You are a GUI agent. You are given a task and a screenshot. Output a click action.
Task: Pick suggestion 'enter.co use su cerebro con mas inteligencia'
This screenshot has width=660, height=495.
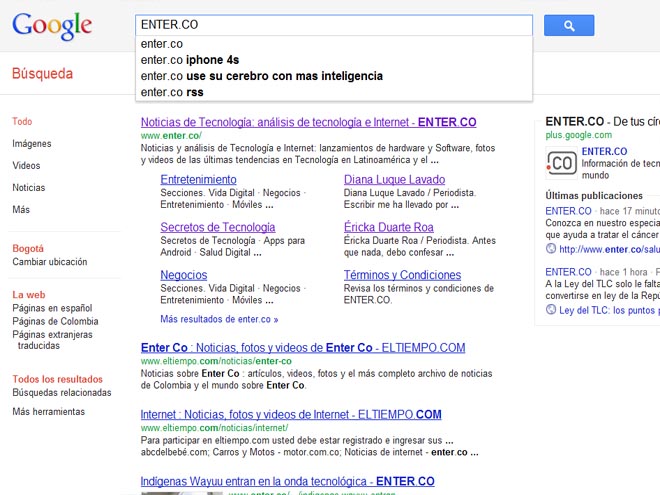click(x=262, y=76)
